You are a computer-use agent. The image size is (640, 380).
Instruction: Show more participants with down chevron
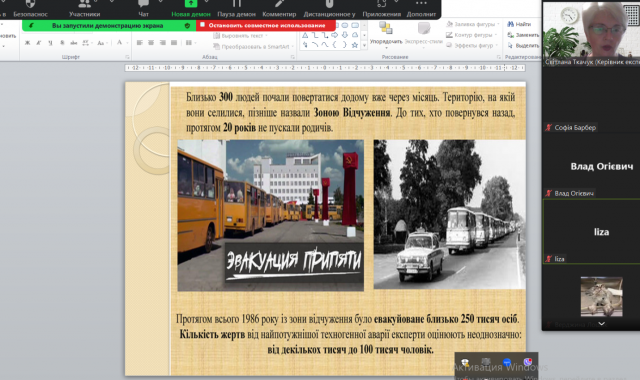point(602,324)
